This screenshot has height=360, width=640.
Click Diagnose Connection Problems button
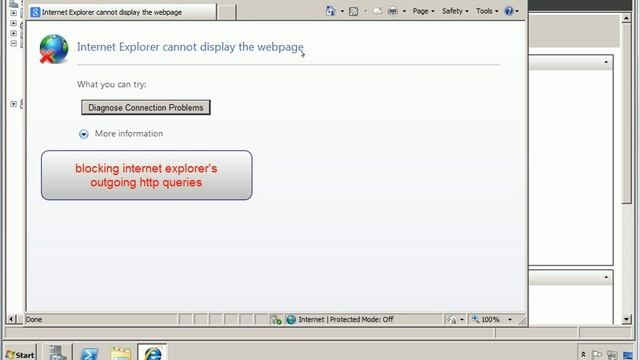(x=146, y=107)
